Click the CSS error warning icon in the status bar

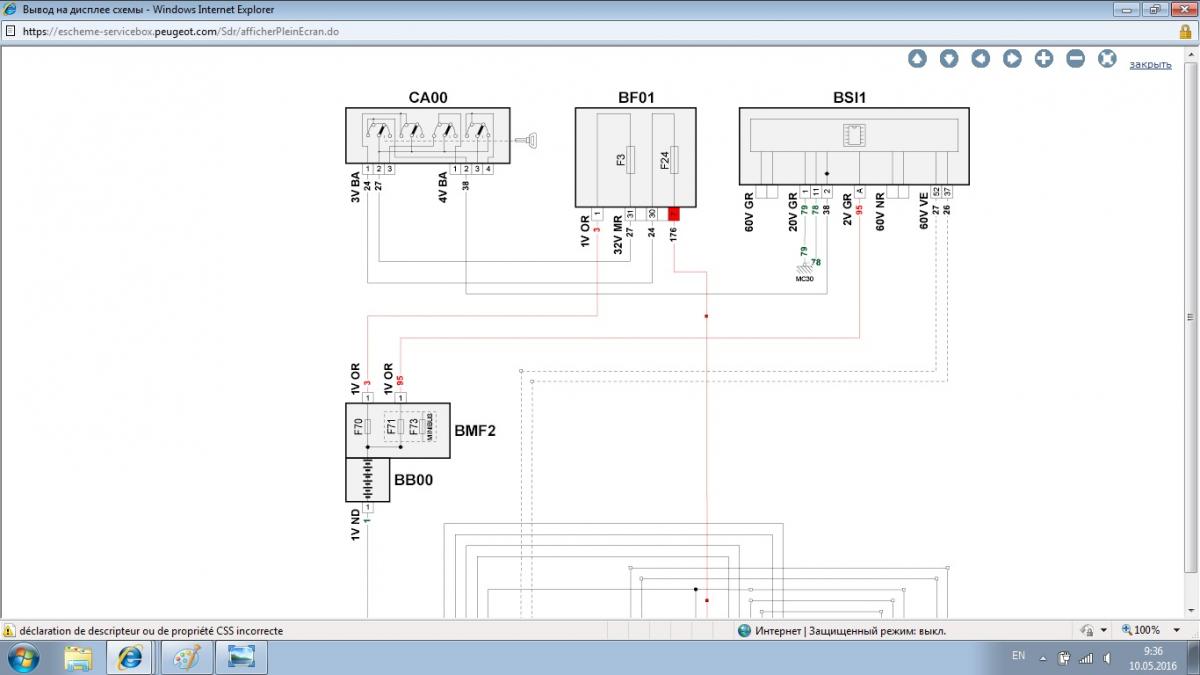point(9,631)
